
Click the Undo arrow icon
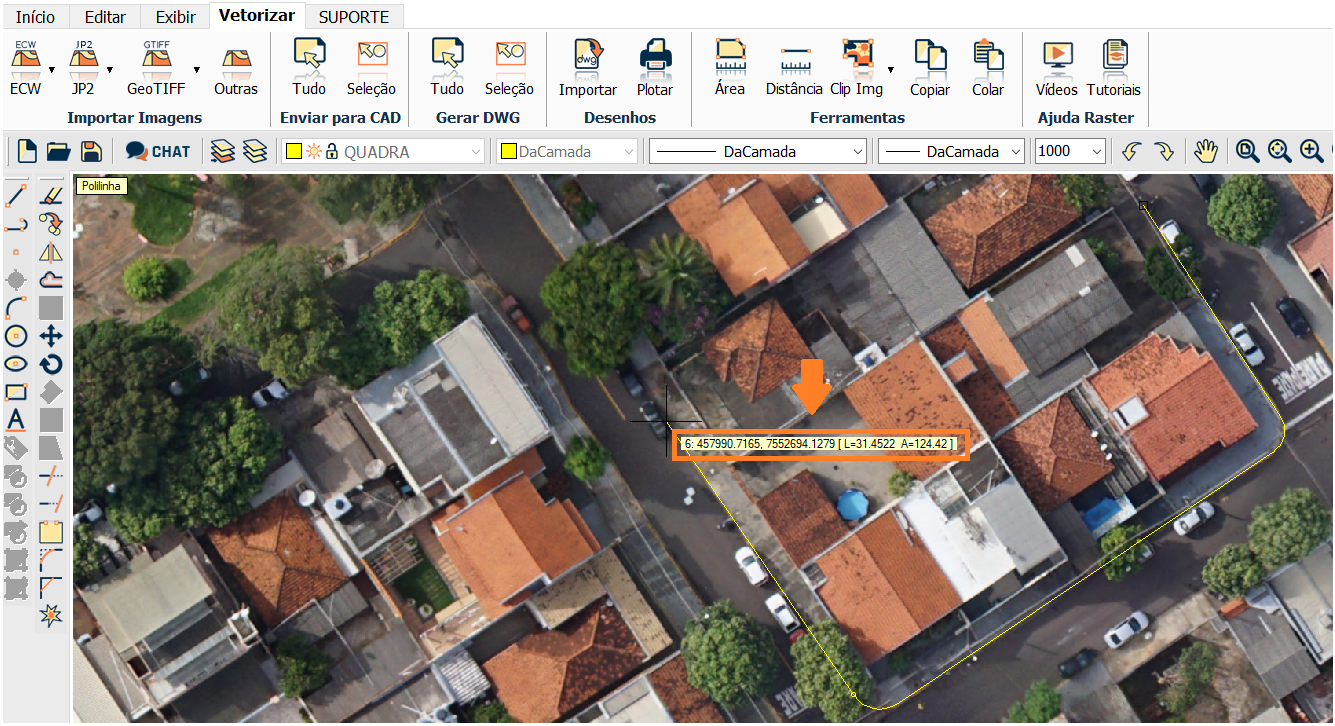1131,151
